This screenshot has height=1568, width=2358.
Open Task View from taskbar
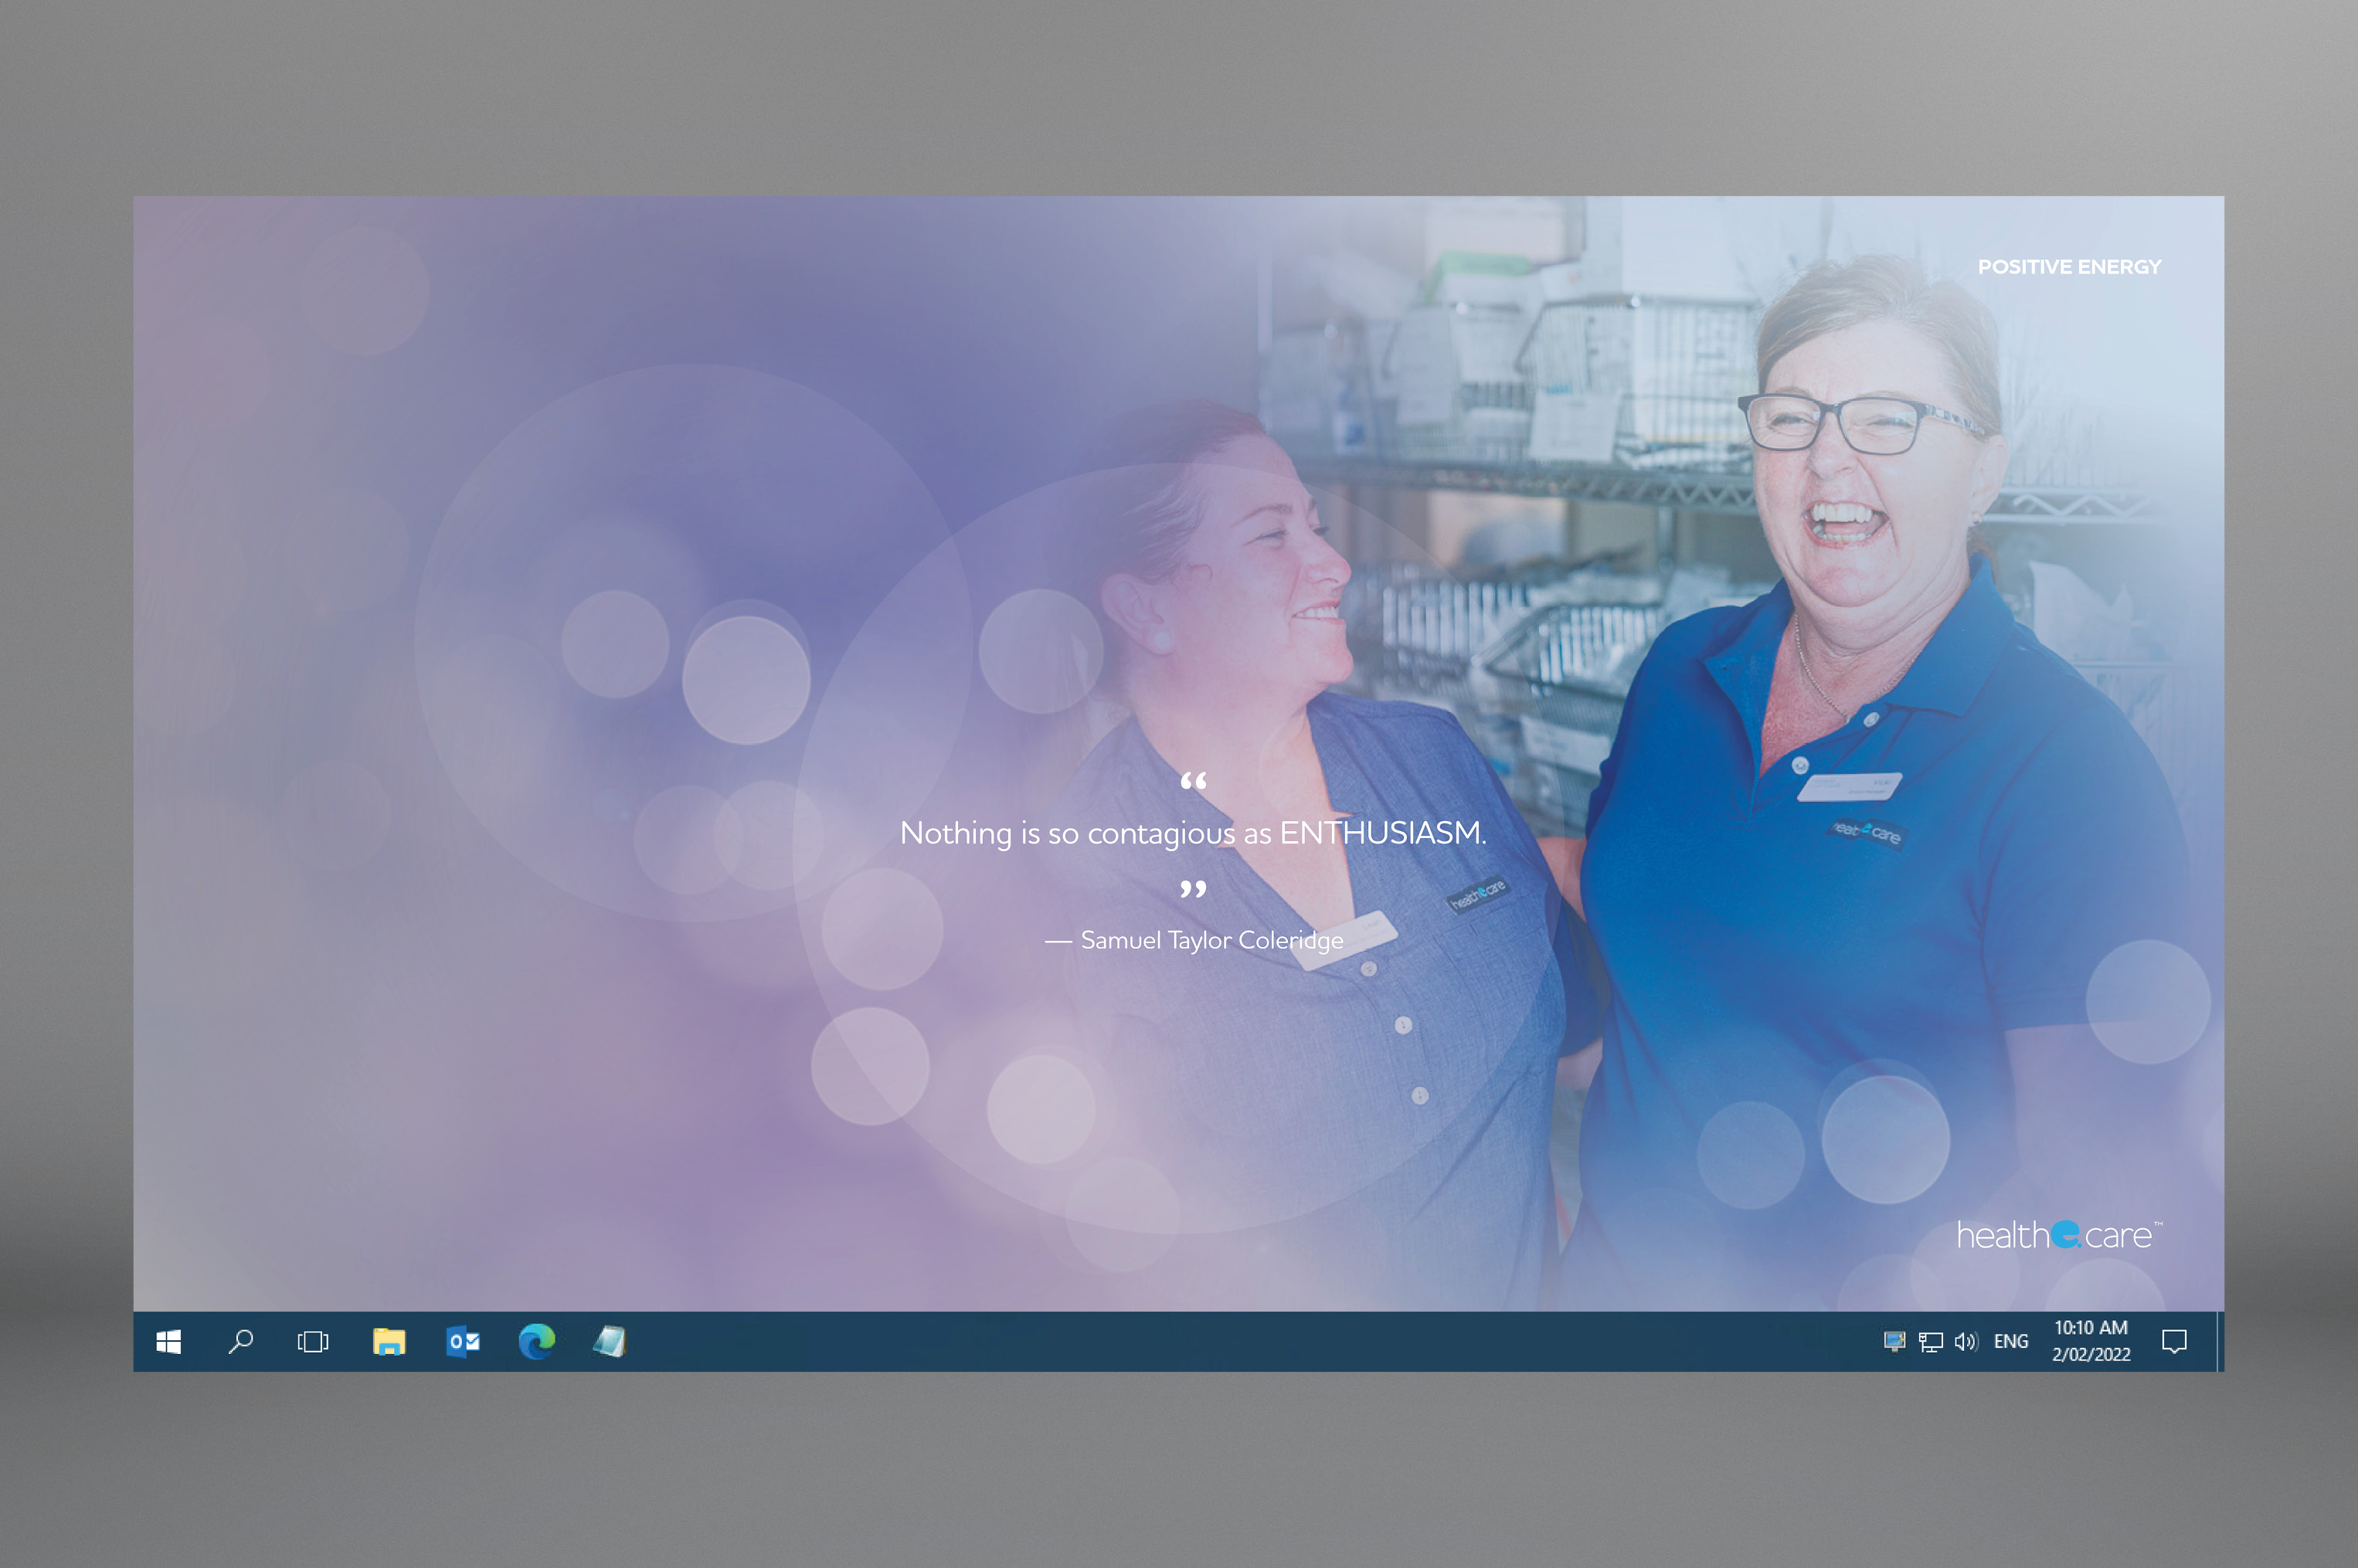pyautogui.click(x=313, y=1342)
